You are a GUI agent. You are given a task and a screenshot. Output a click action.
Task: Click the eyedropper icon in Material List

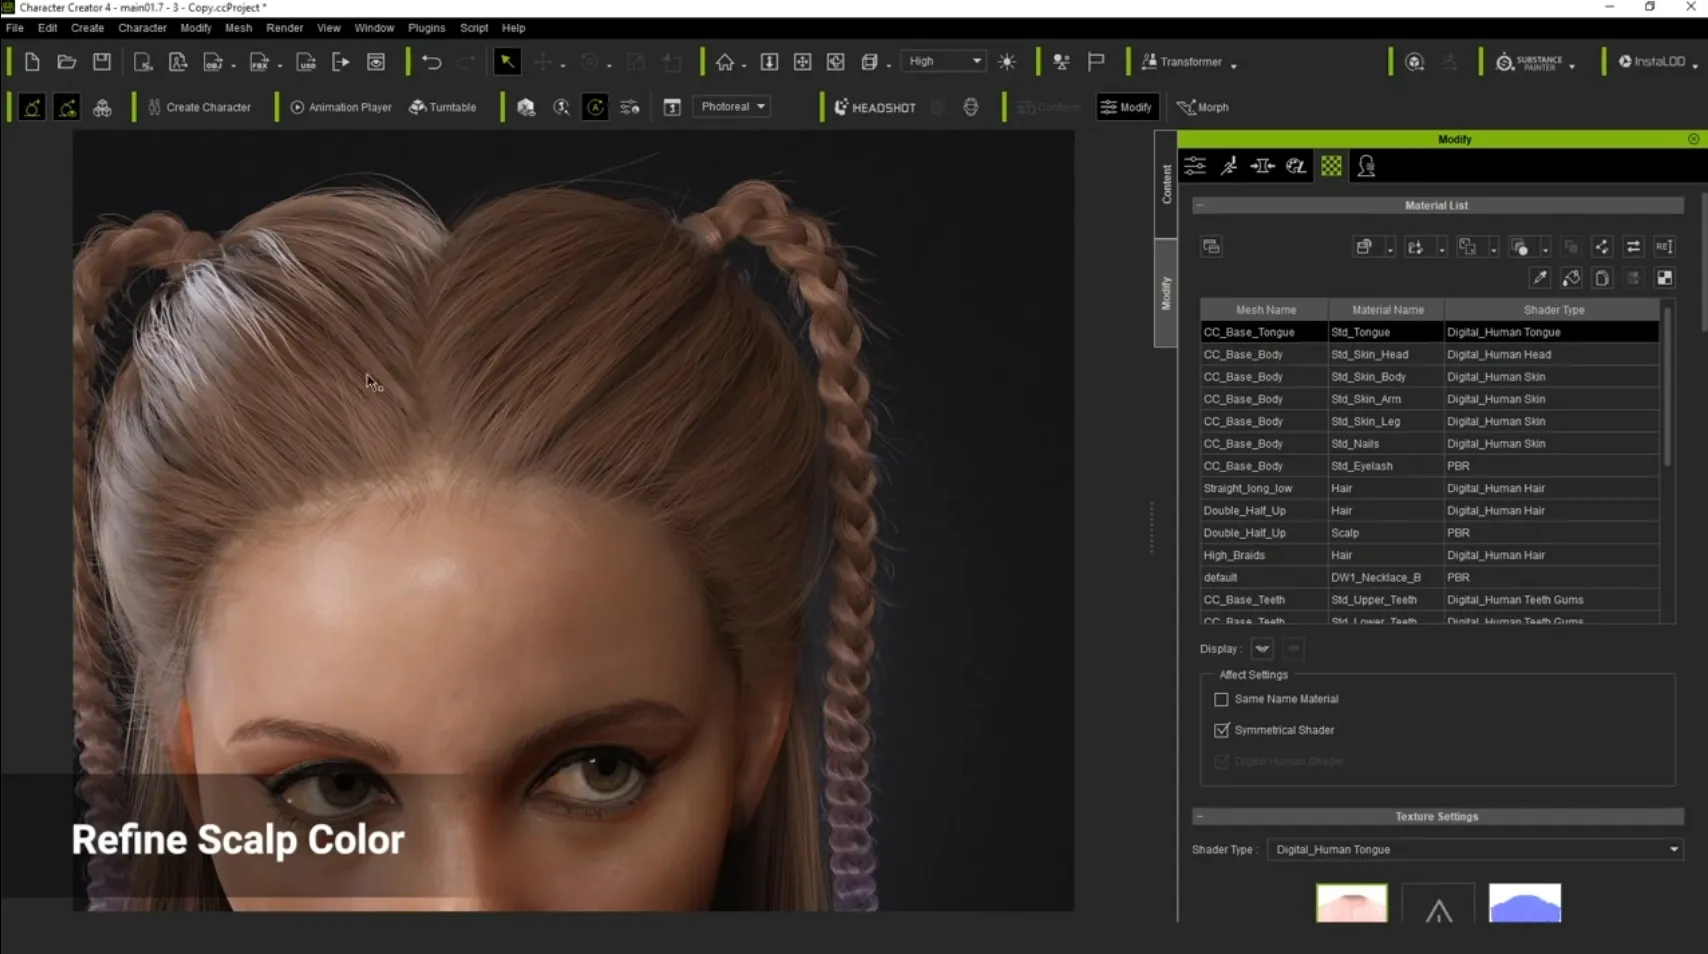(x=1540, y=278)
